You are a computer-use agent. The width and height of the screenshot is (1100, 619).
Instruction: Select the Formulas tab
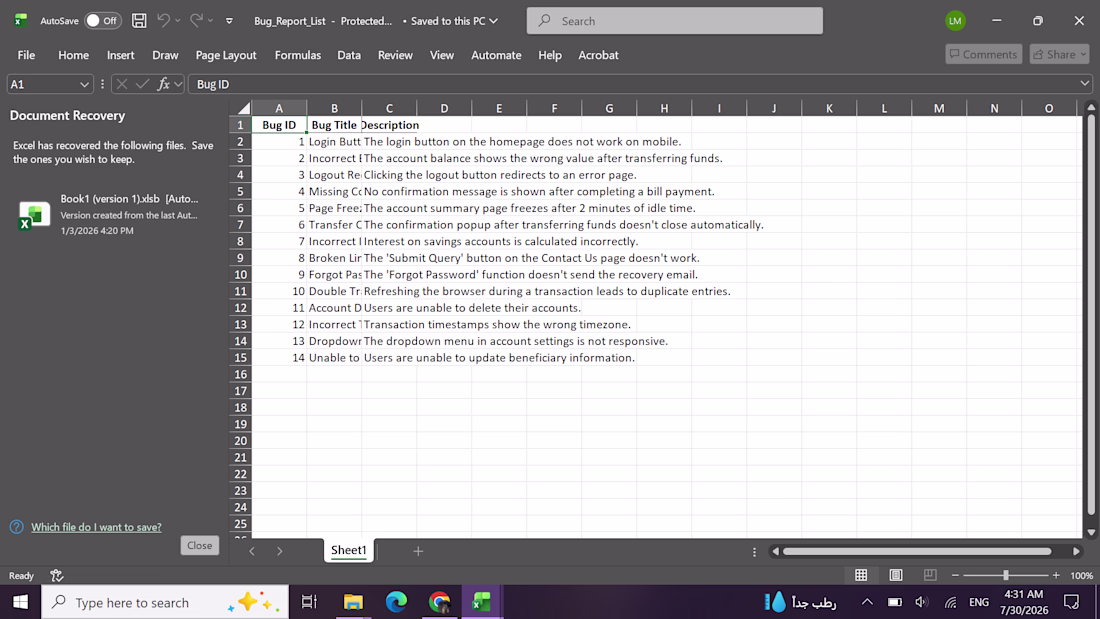[x=297, y=55]
